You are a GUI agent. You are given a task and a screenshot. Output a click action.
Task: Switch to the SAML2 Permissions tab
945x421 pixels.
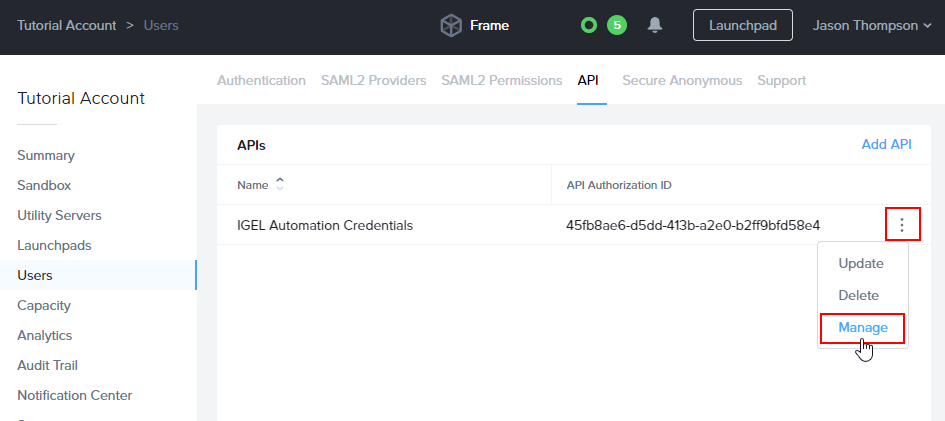pos(501,80)
